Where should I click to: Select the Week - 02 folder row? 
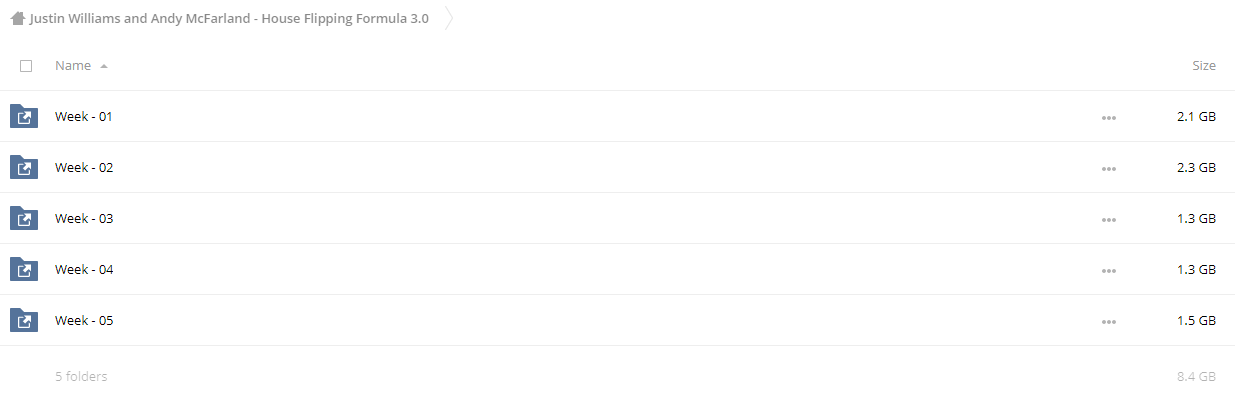tap(617, 168)
